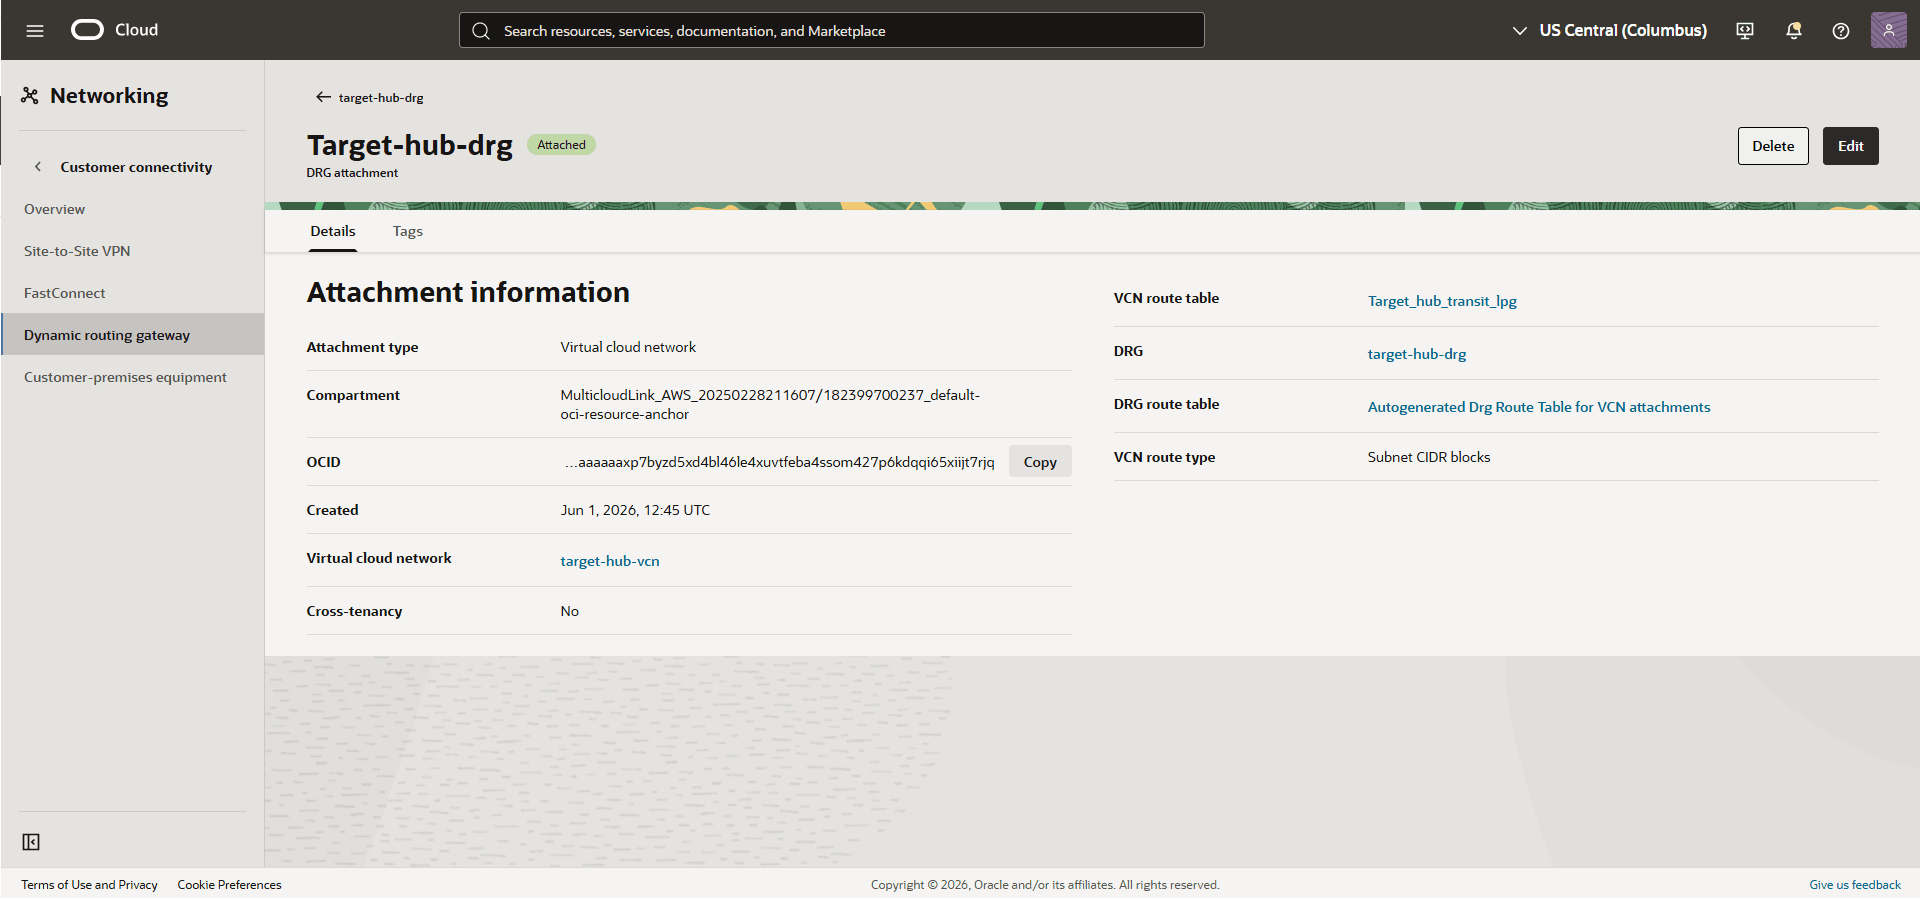
Task: Click the 'Subnet CIDR blocks' value
Action: [1429, 457]
